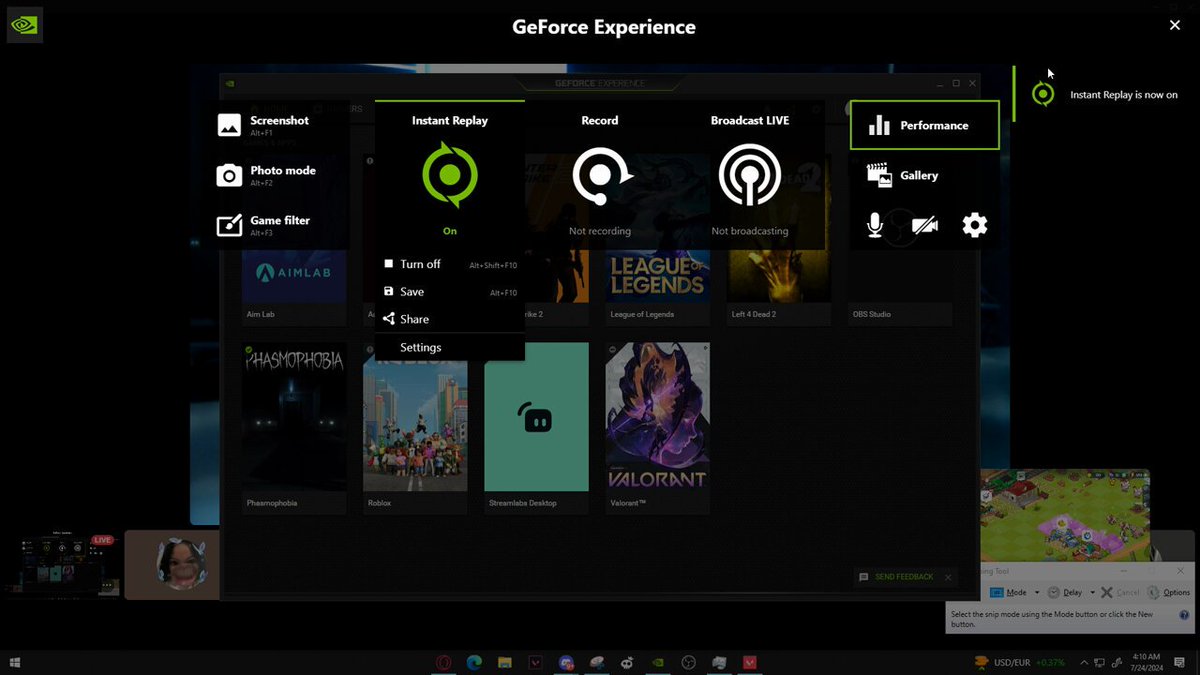Screen dimensions: 1200x675
Task: Toggle the crossed-out camera icon
Action: 925,225
